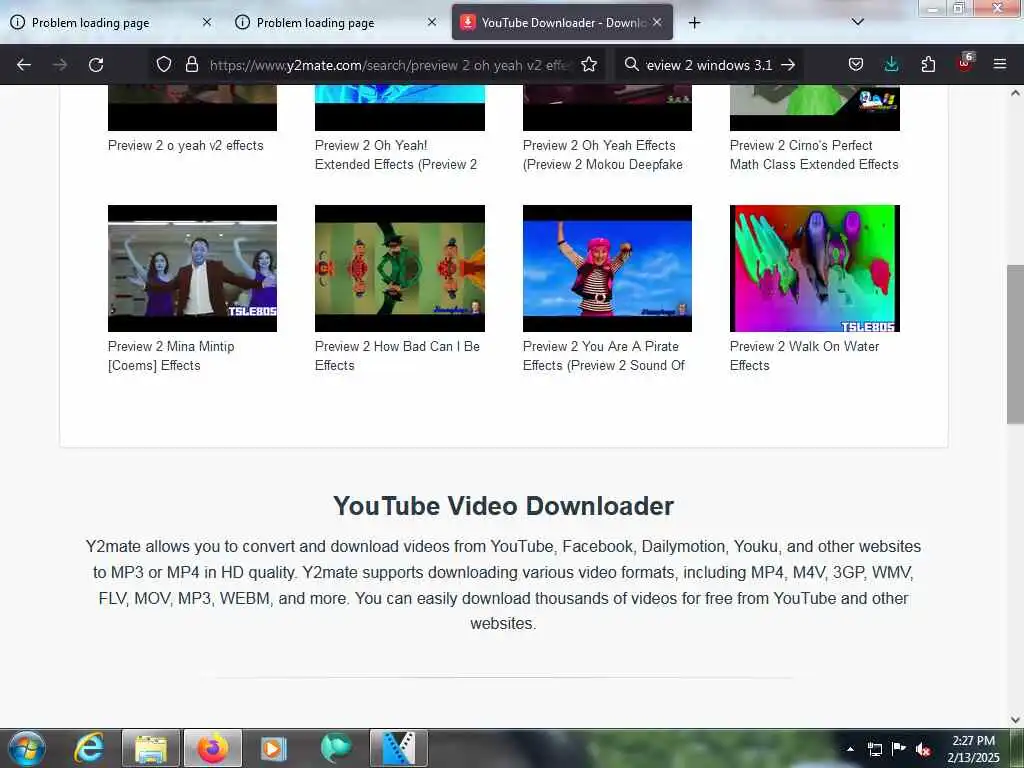This screenshot has width=1024, height=768.
Task: Click Preview 2 Cirno's Perfect Math Class title
Action: pyautogui.click(x=814, y=155)
